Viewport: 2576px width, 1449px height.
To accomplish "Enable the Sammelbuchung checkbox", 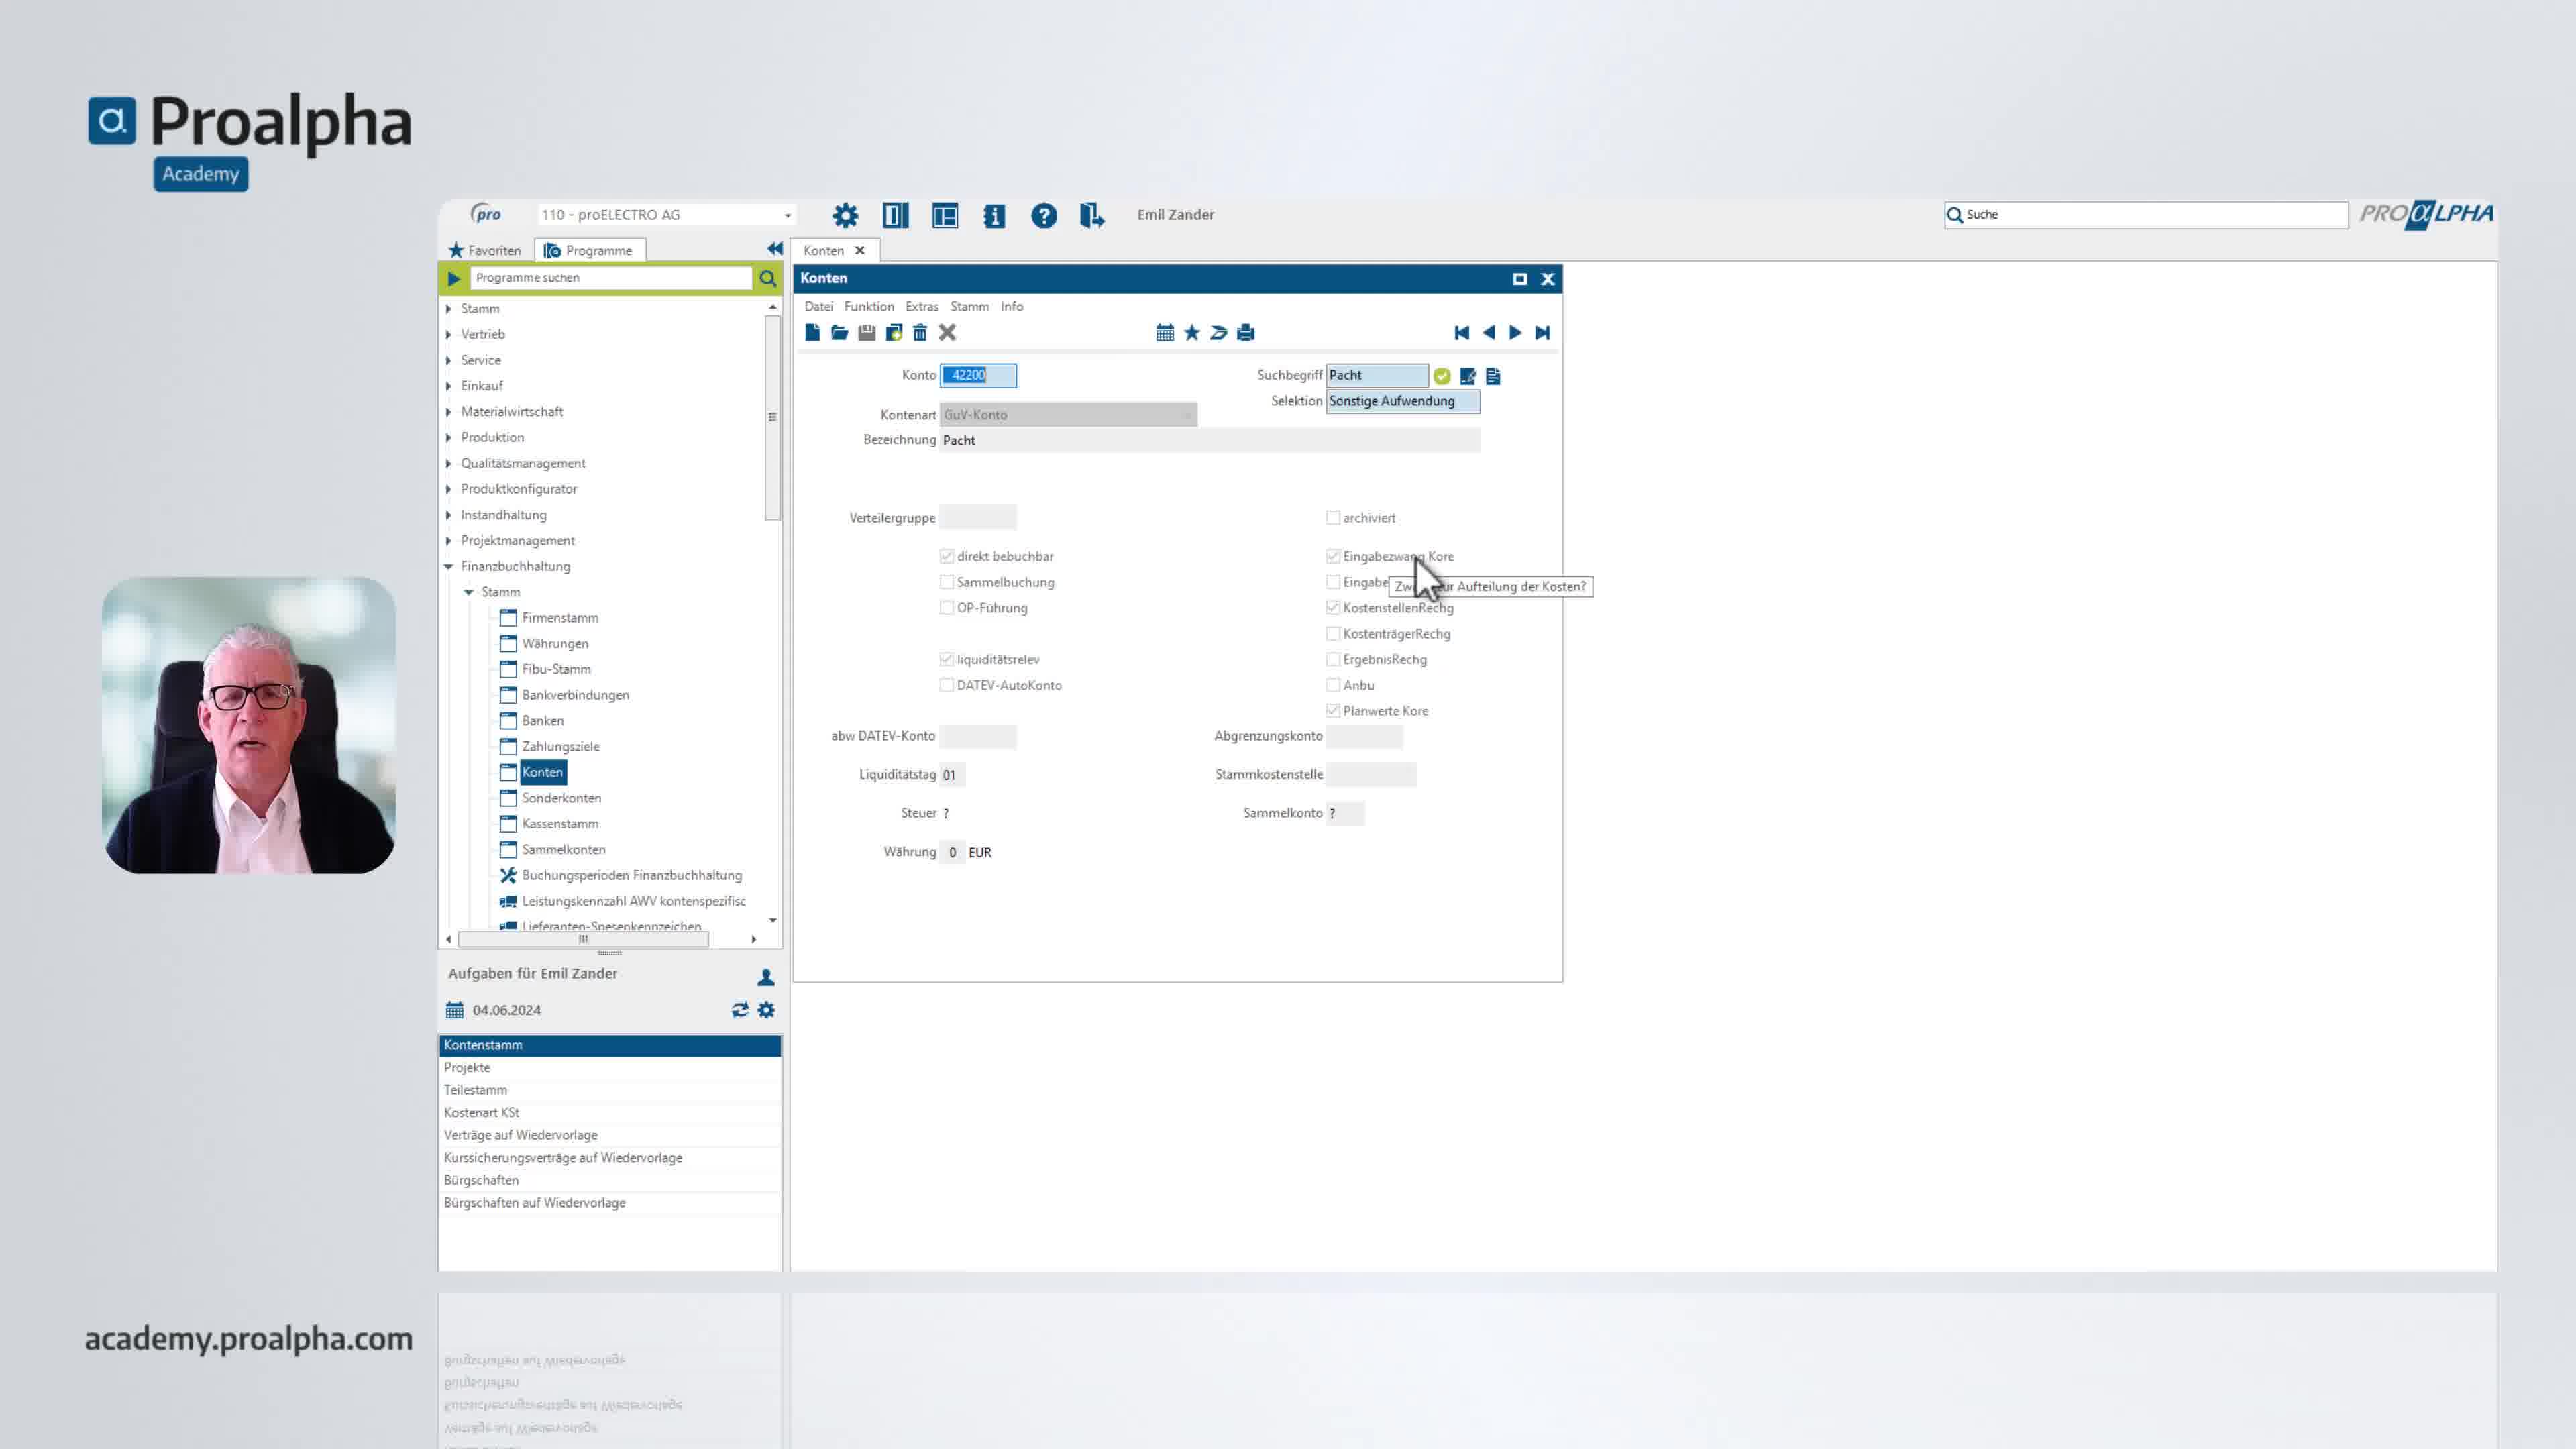I will tap(947, 582).
